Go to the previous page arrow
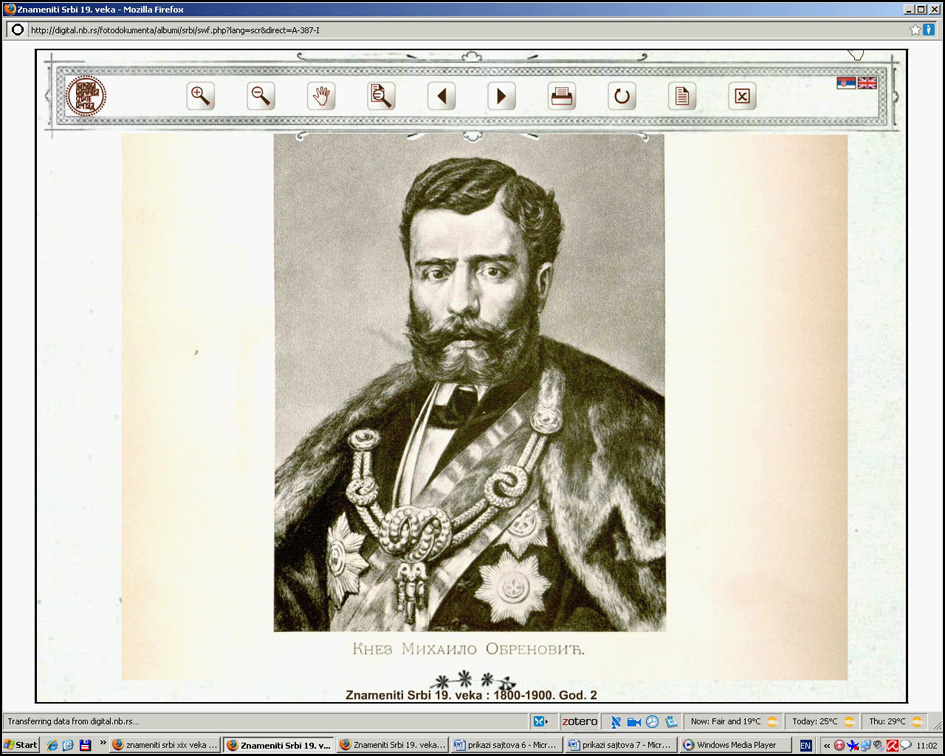The height and width of the screenshot is (756, 945). click(x=441, y=96)
